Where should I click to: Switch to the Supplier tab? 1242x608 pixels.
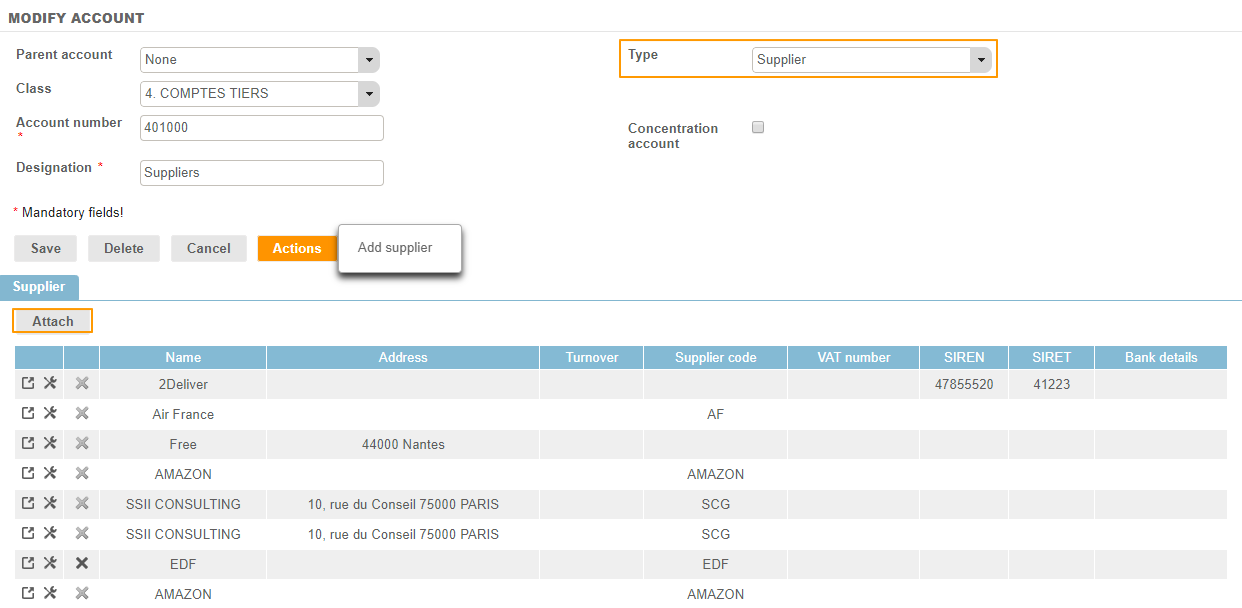39,287
